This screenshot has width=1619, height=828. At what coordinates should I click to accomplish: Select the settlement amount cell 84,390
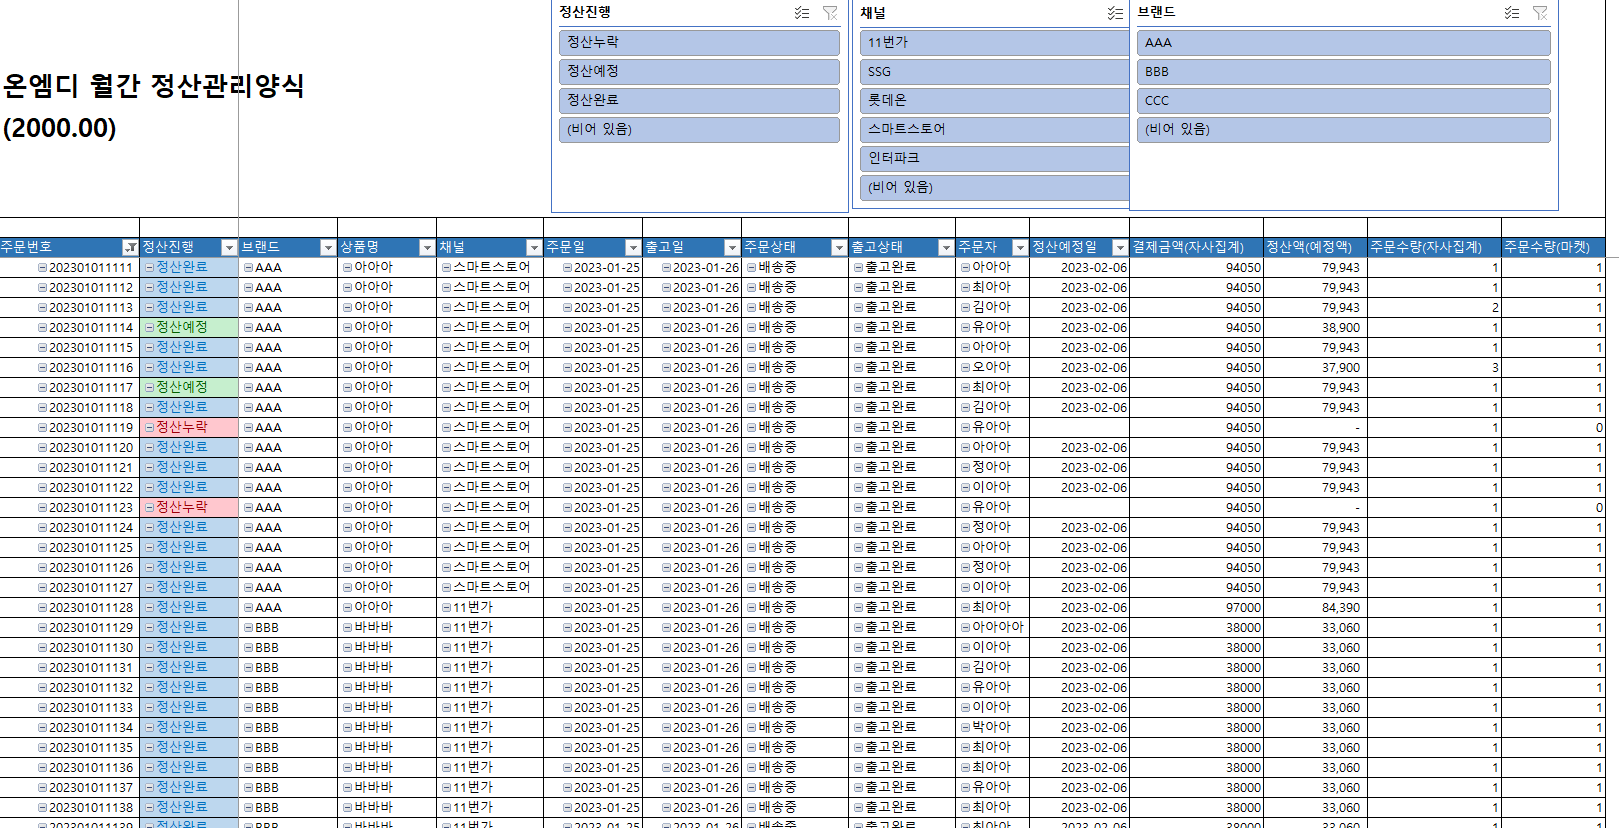coord(1315,607)
